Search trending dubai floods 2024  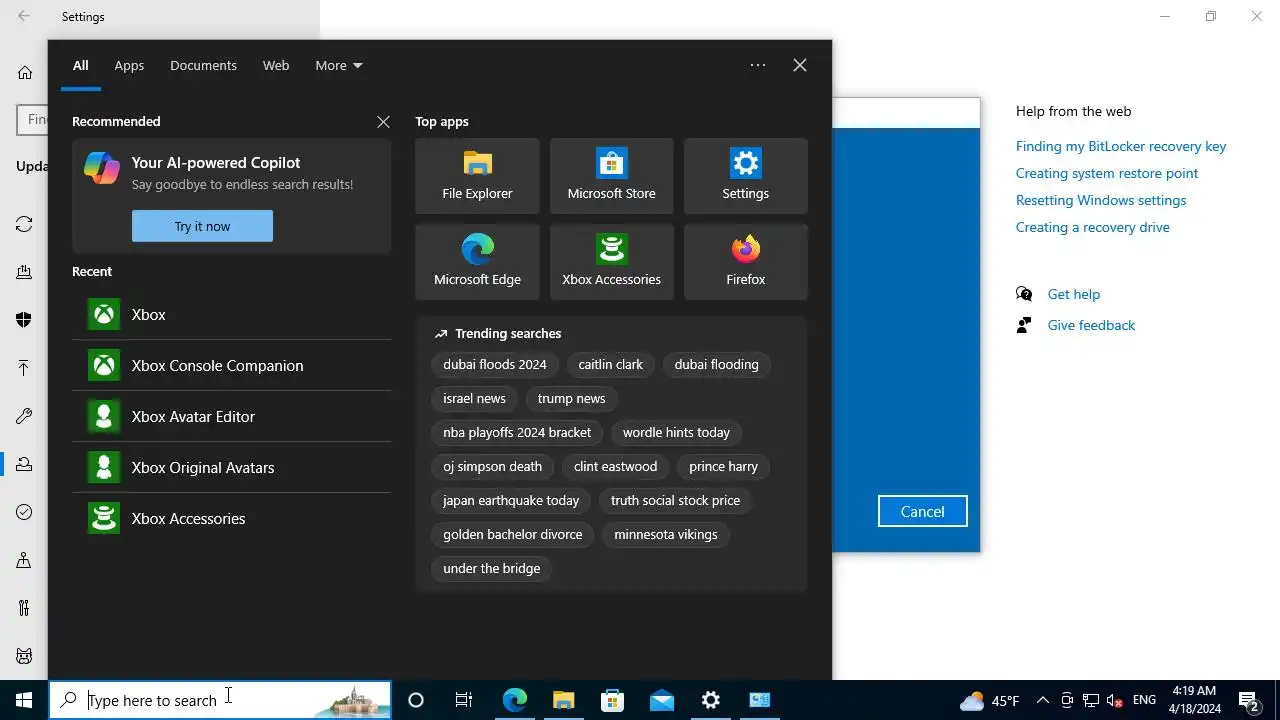point(495,364)
